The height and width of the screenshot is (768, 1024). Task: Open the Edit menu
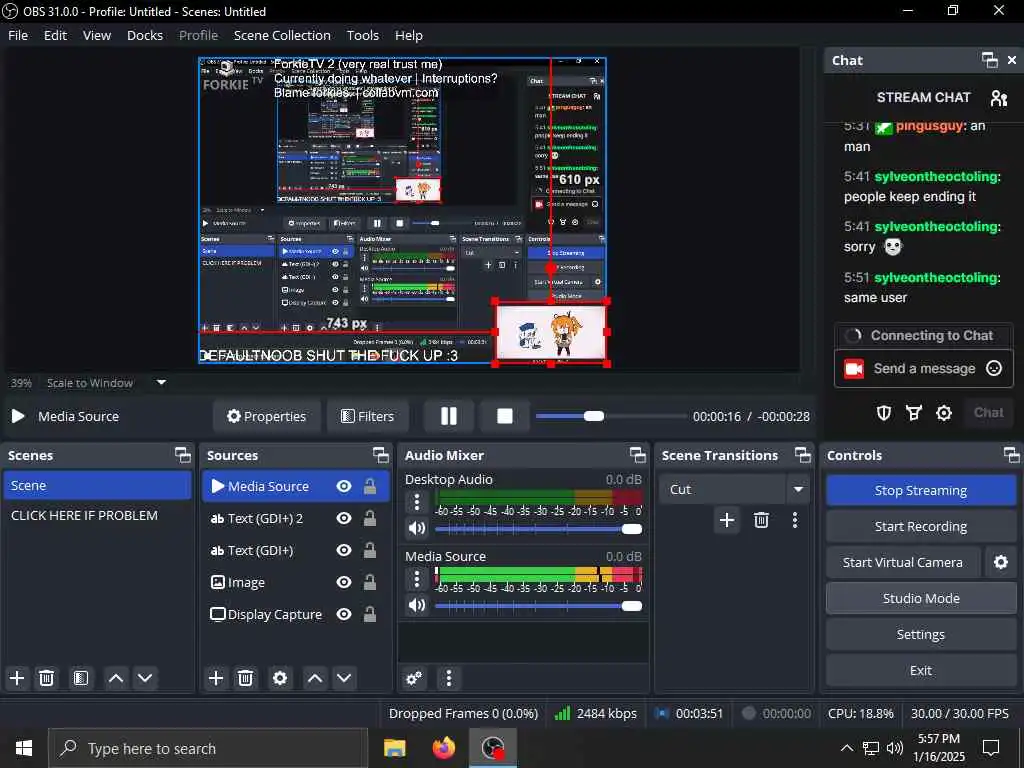(x=56, y=35)
